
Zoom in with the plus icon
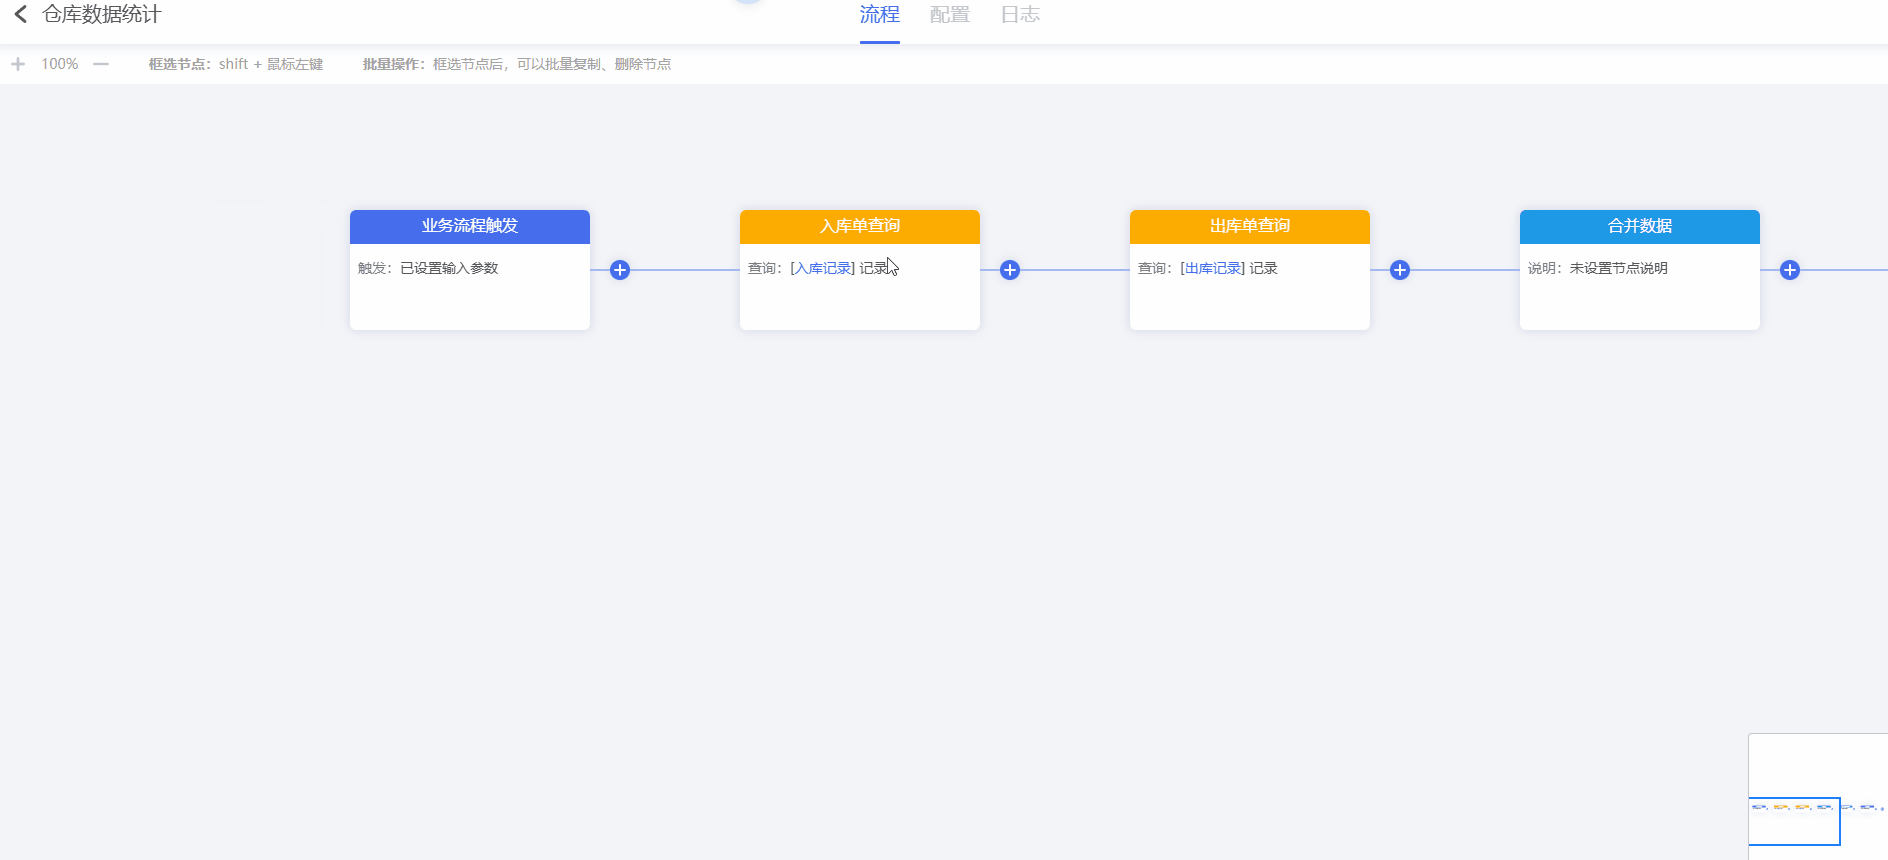[x=18, y=64]
